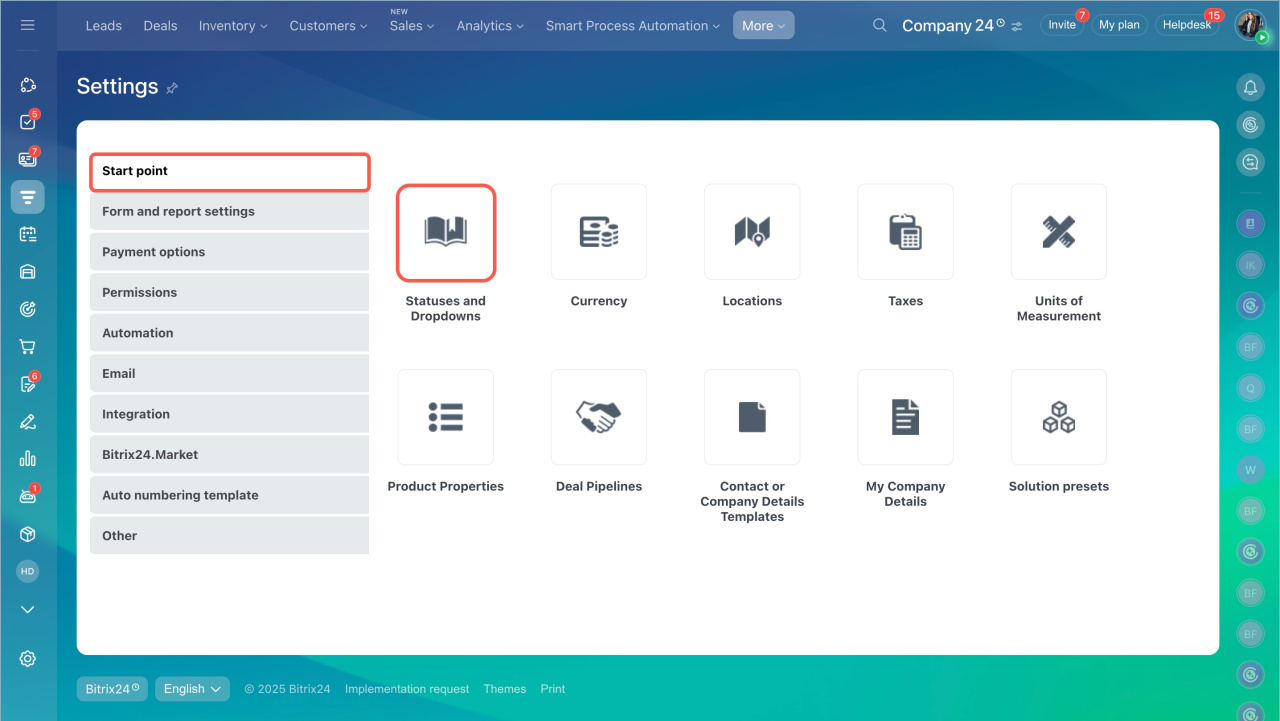1280x721 pixels.
Task: Open the Implementation request link
Action: pos(407,689)
